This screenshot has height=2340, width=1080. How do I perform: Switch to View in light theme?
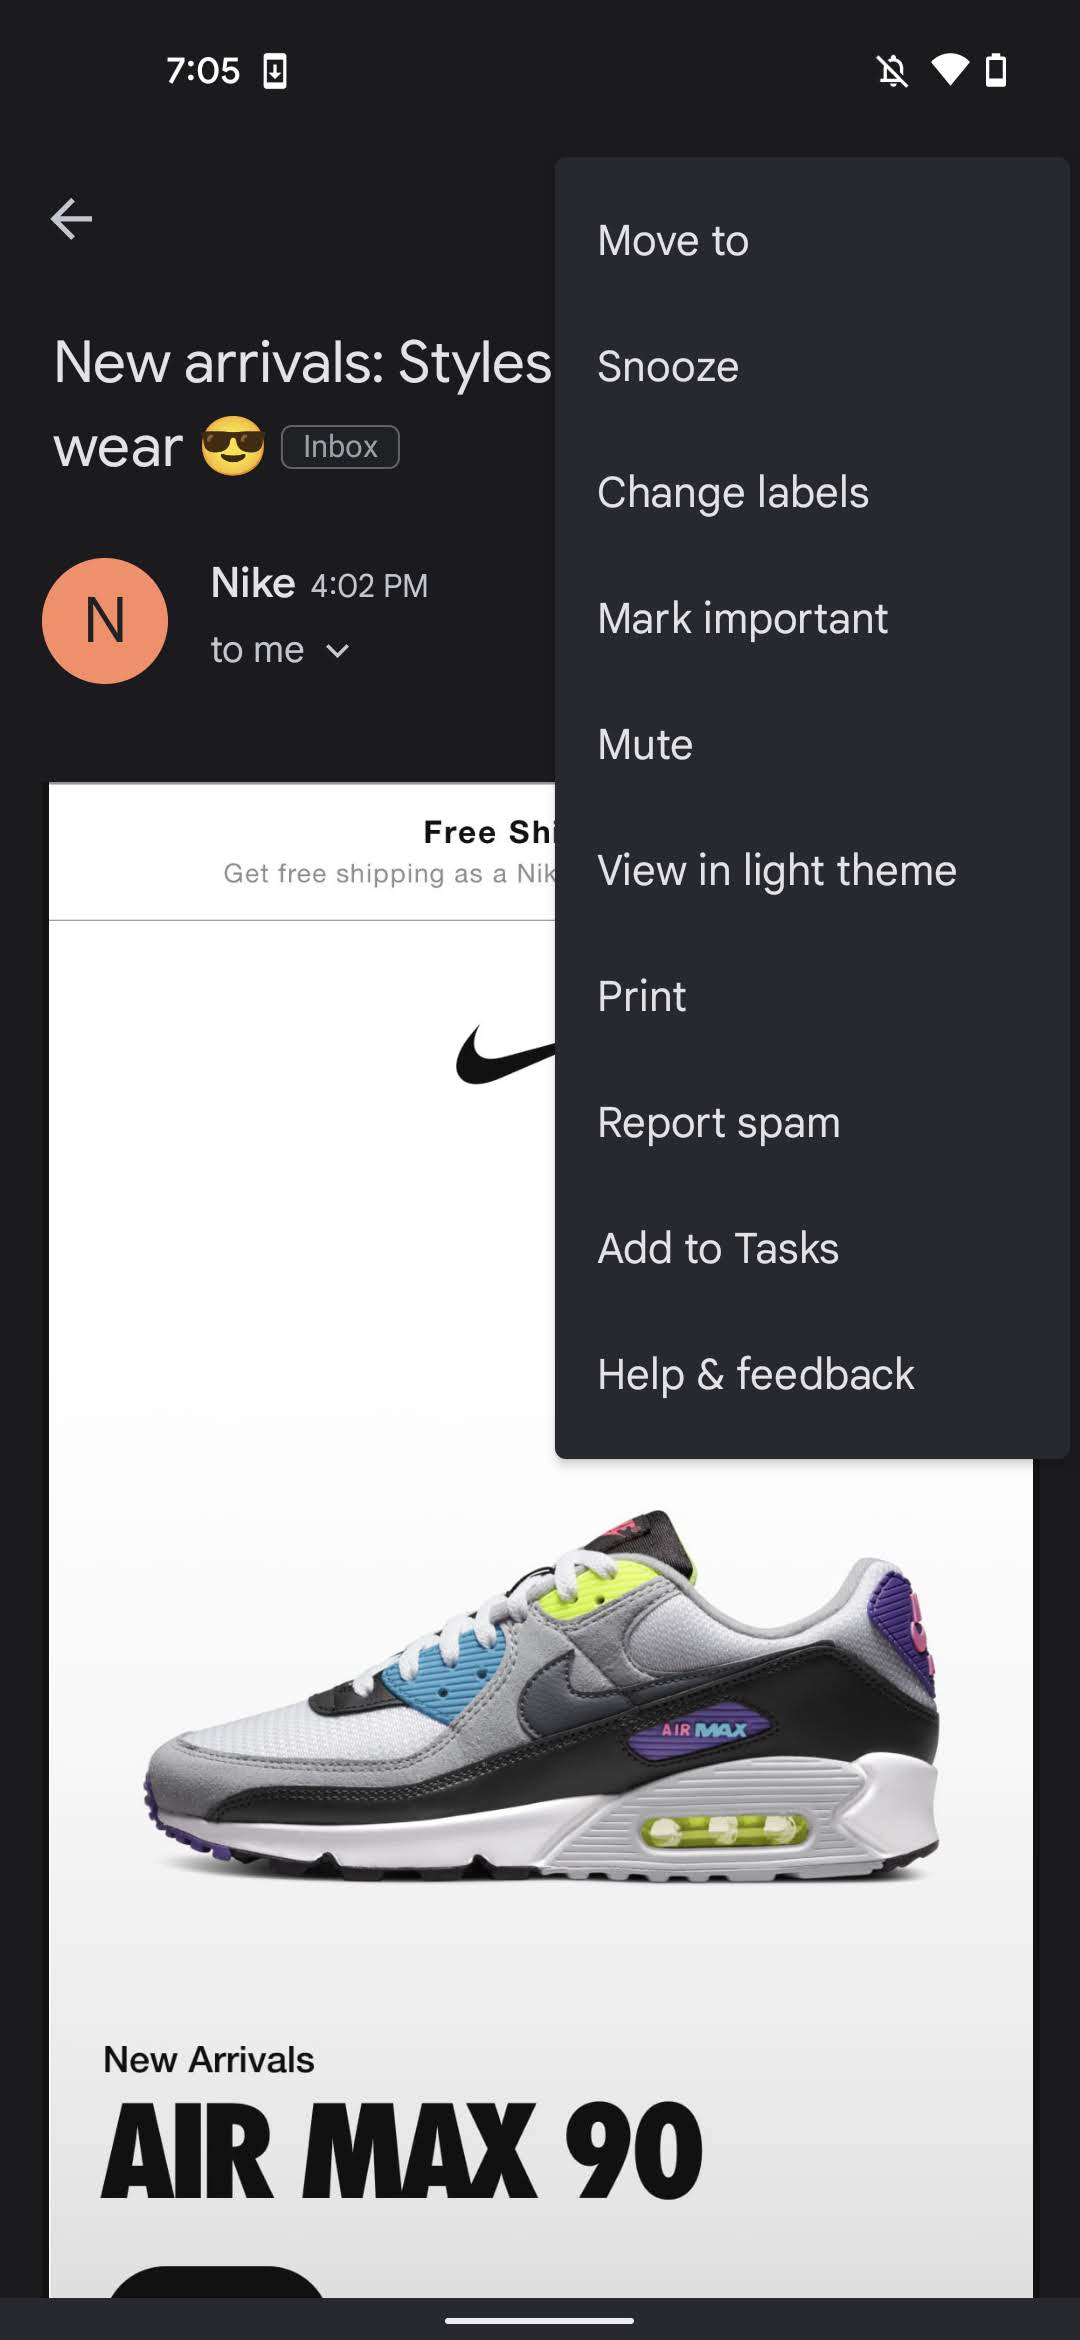(x=812, y=871)
